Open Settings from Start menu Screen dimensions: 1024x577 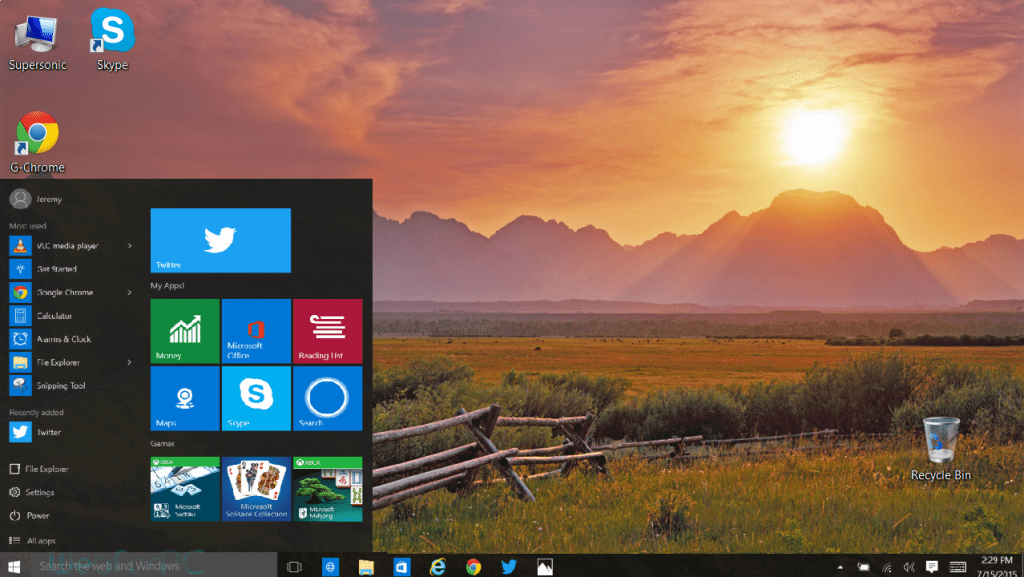(32, 492)
